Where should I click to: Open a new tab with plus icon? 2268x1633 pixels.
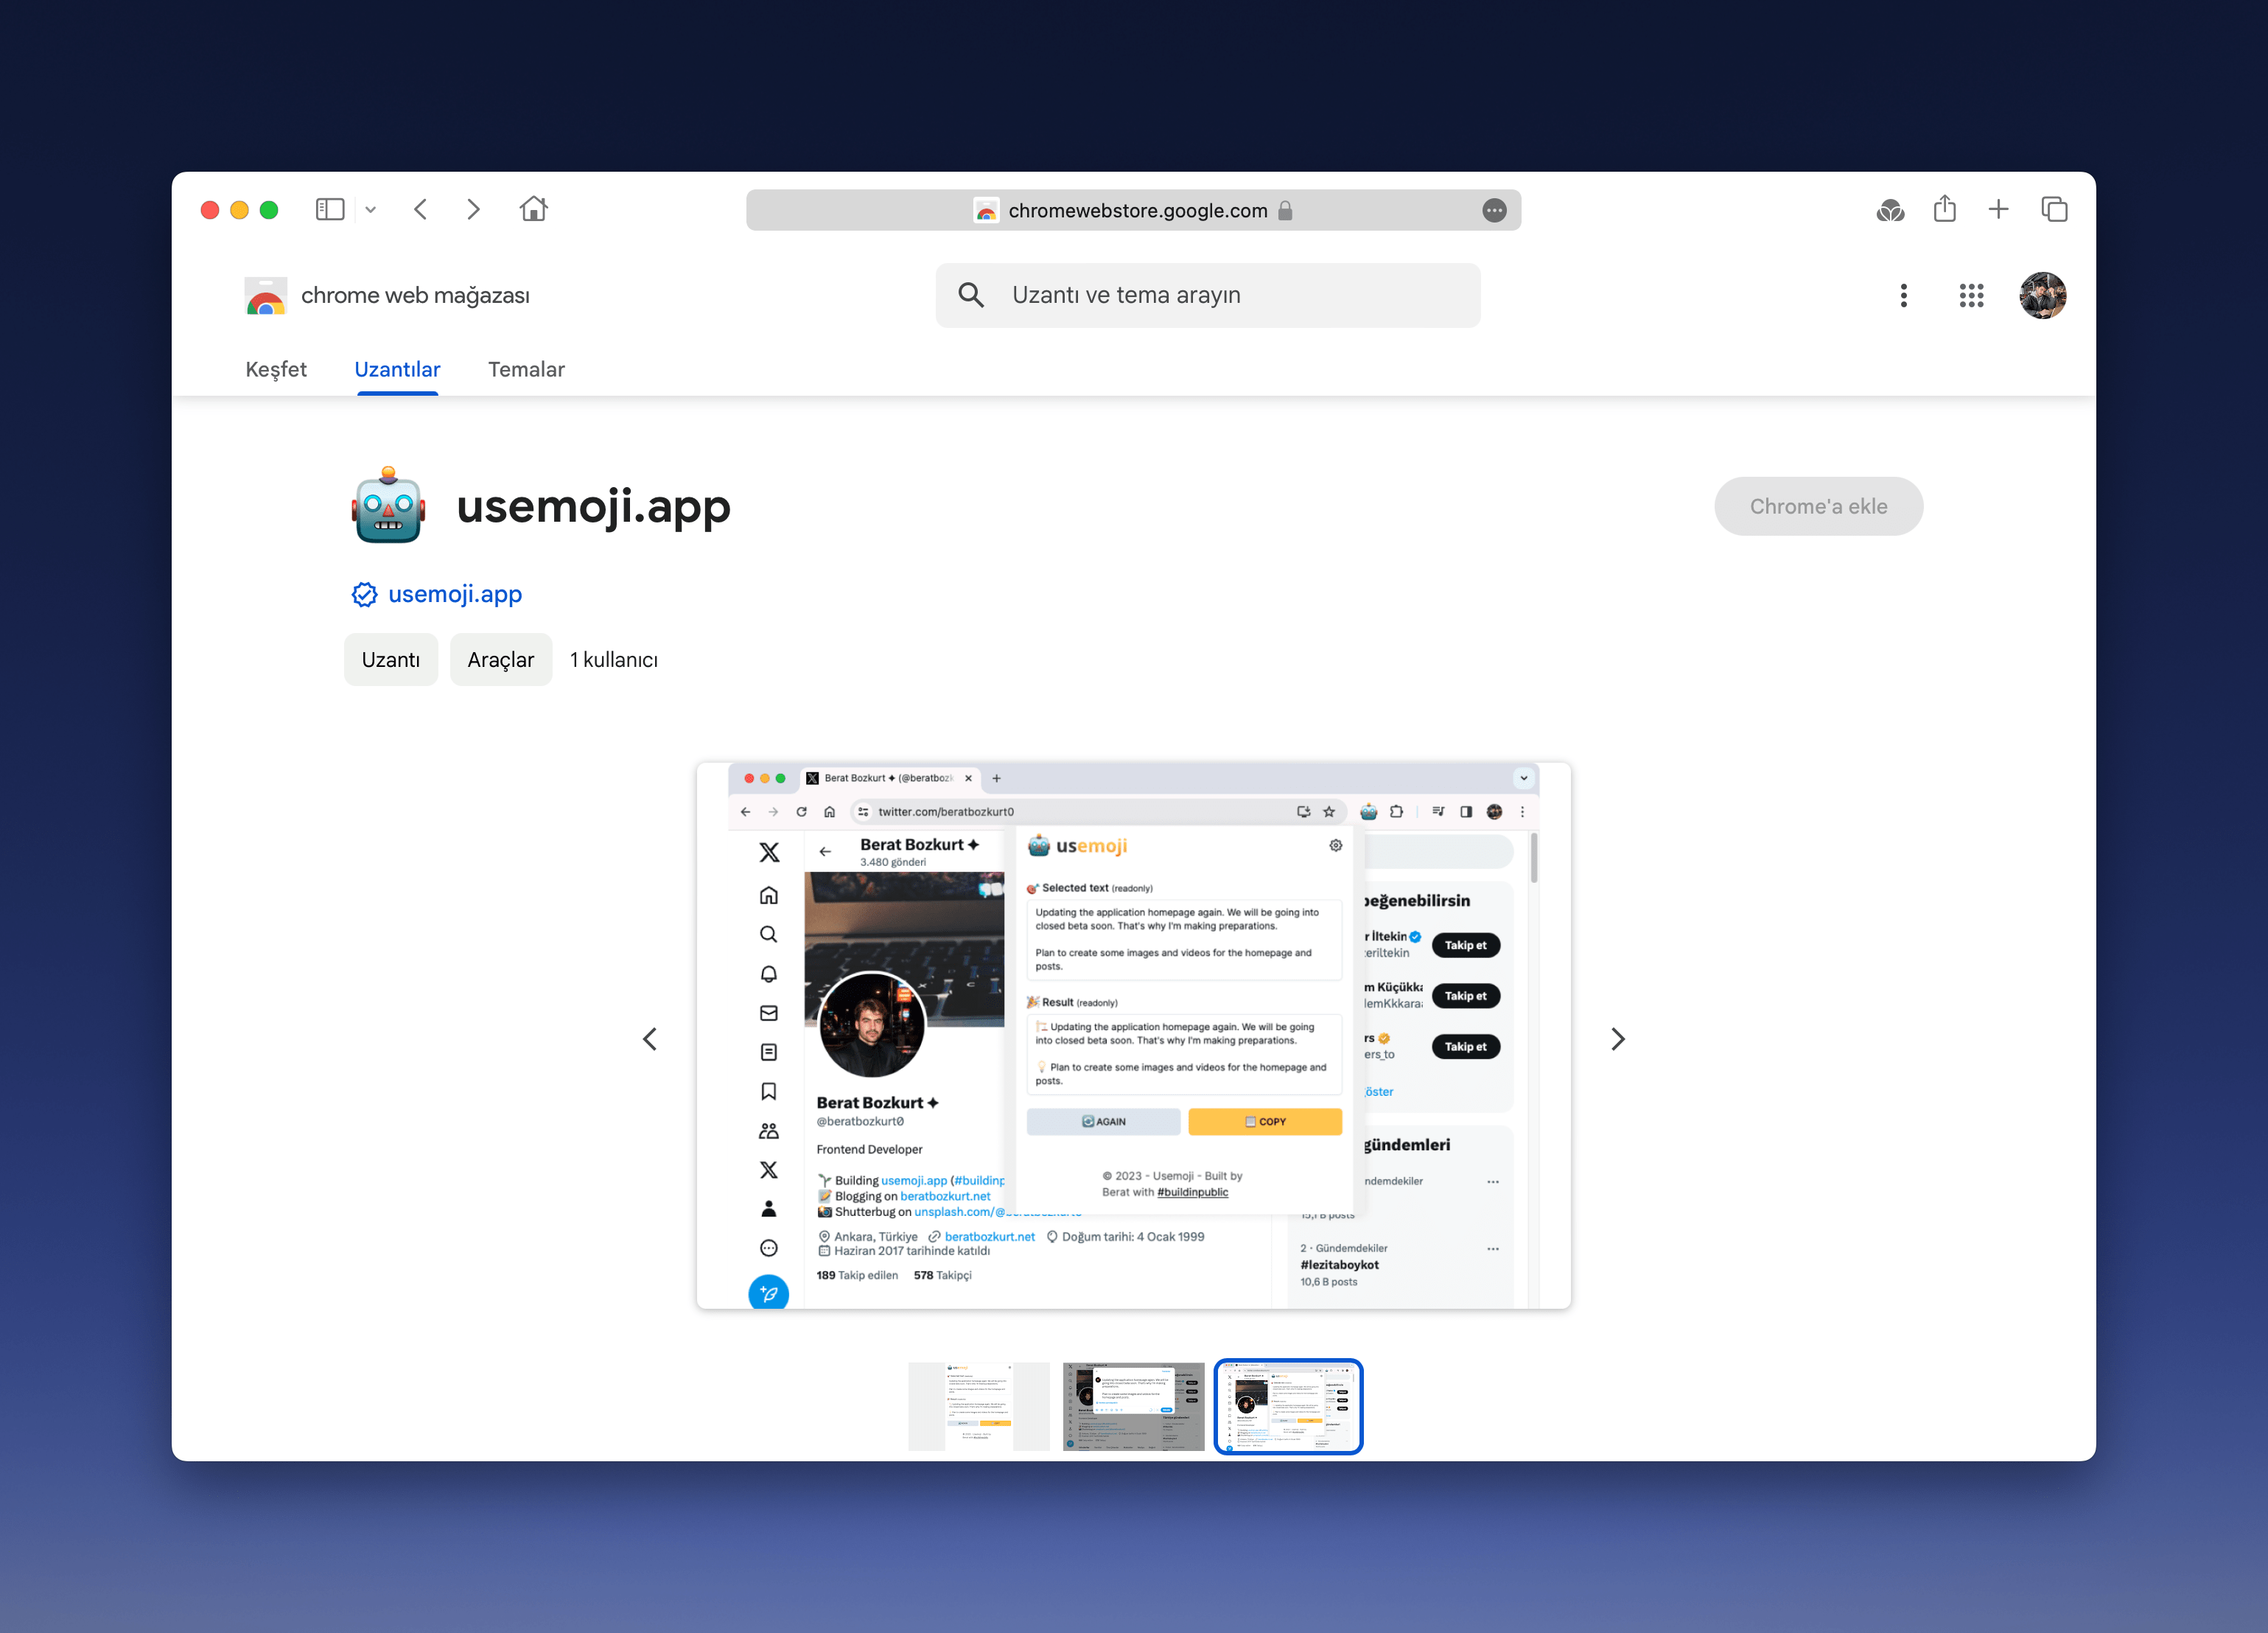(x=1998, y=209)
